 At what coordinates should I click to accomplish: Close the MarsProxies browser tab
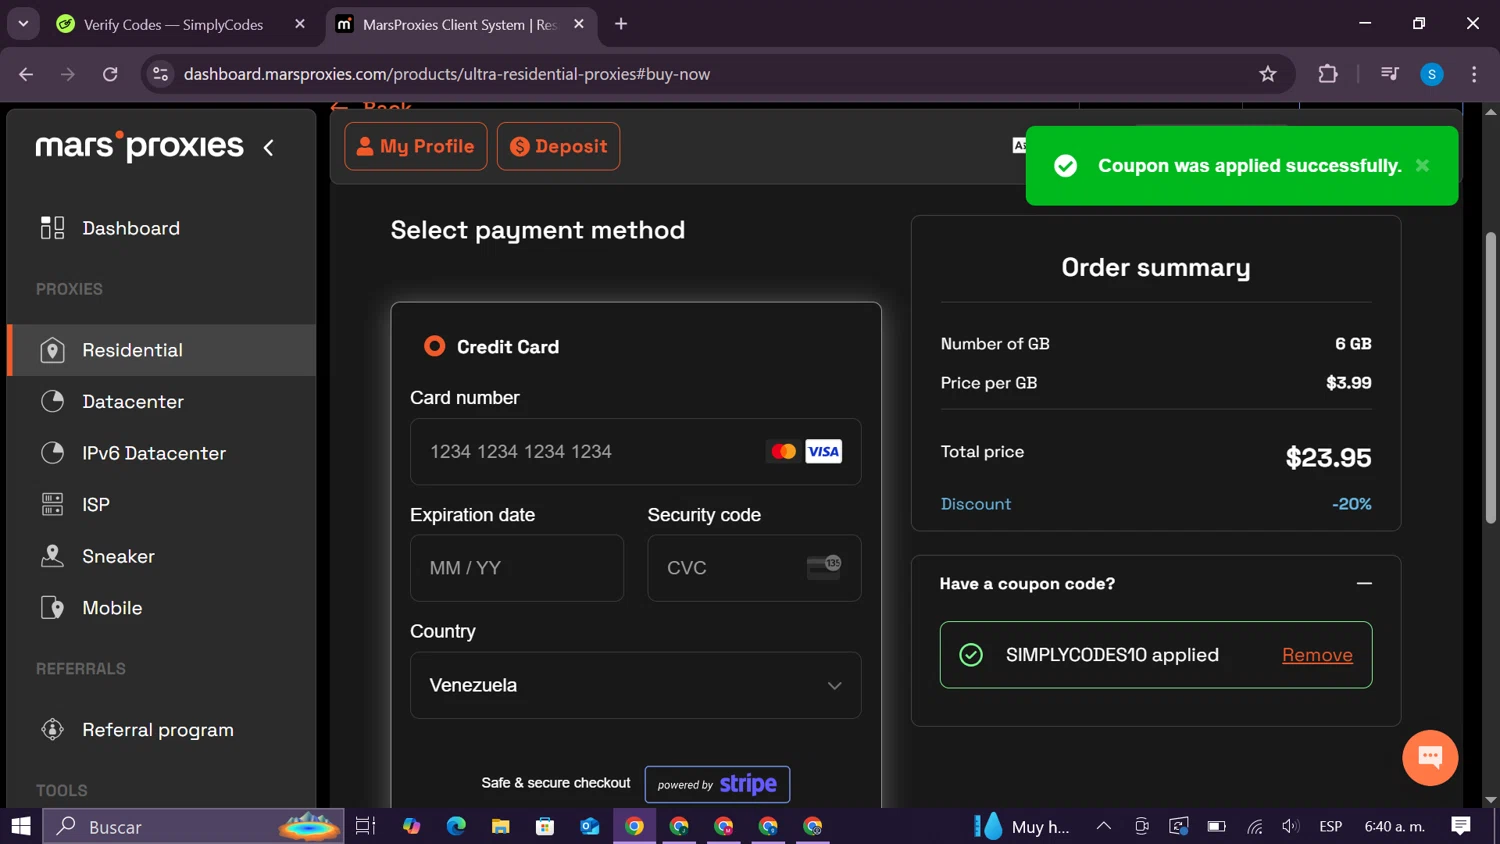point(579,24)
